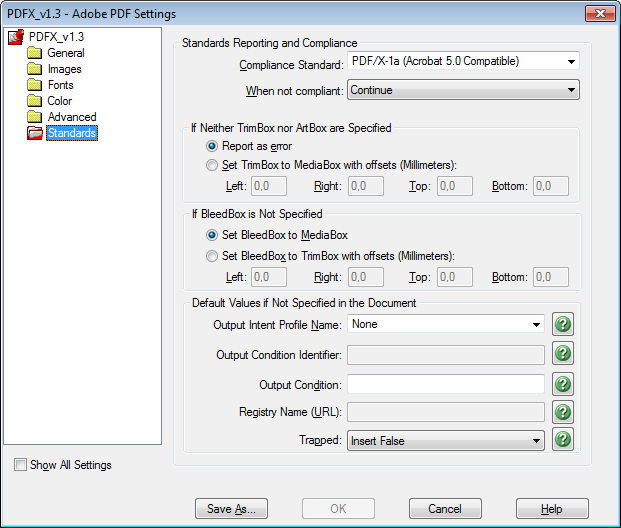The image size is (621, 528).
Task: Open the Compliance Standard dropdown
Action: (x=463, y=61)
